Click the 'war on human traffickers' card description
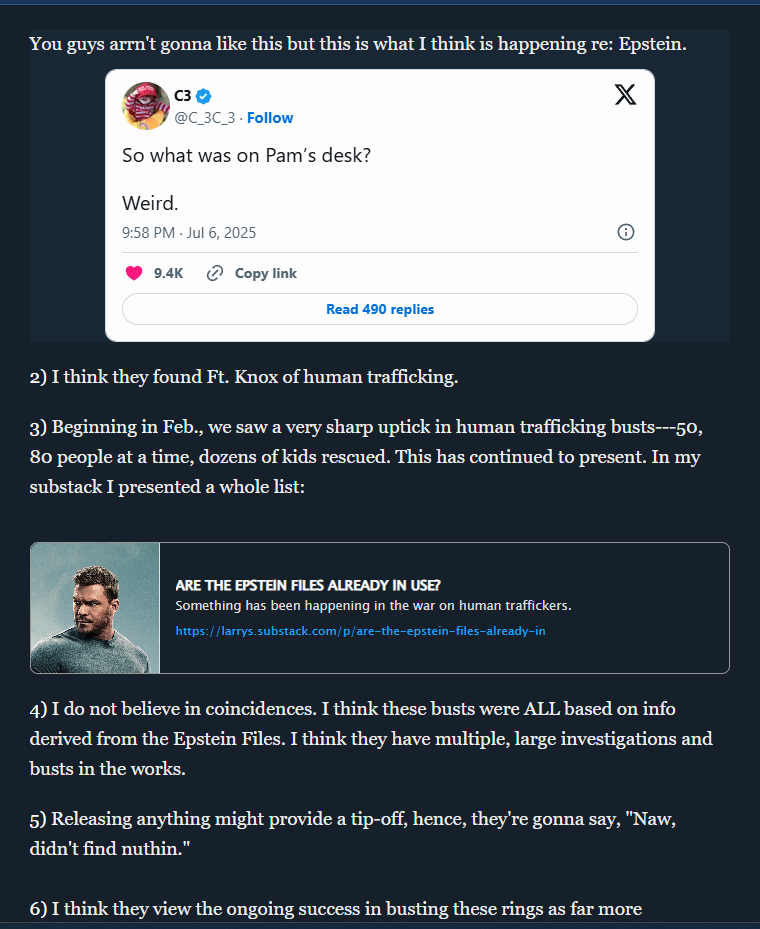This screenshot has width=760, height=929. click(x=373, y=606)
